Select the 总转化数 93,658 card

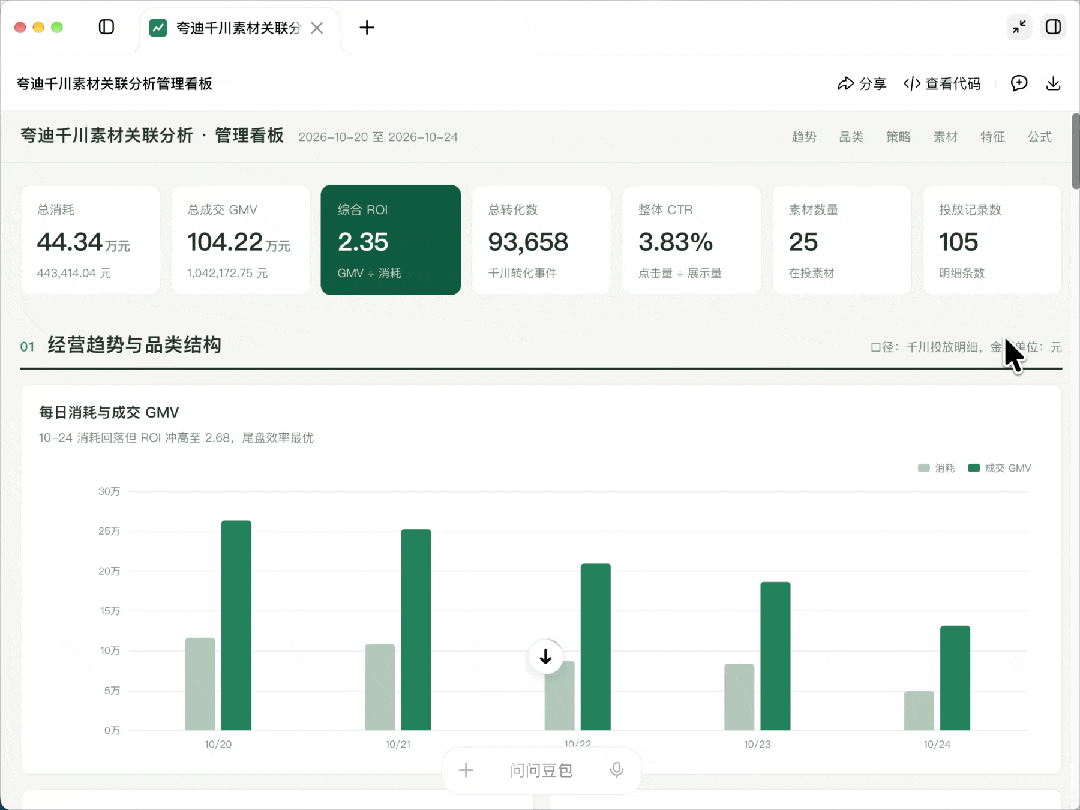pyautogui.click(x=541, y=240)
